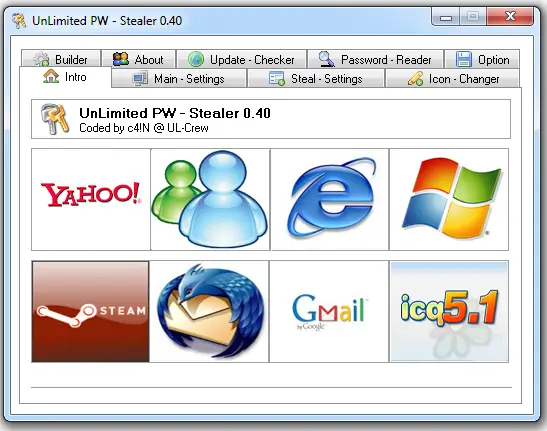Viewport: 547px width, 431px height.
Task: Click the two-people icon on the About tab
Action: [x=121, y=59]
